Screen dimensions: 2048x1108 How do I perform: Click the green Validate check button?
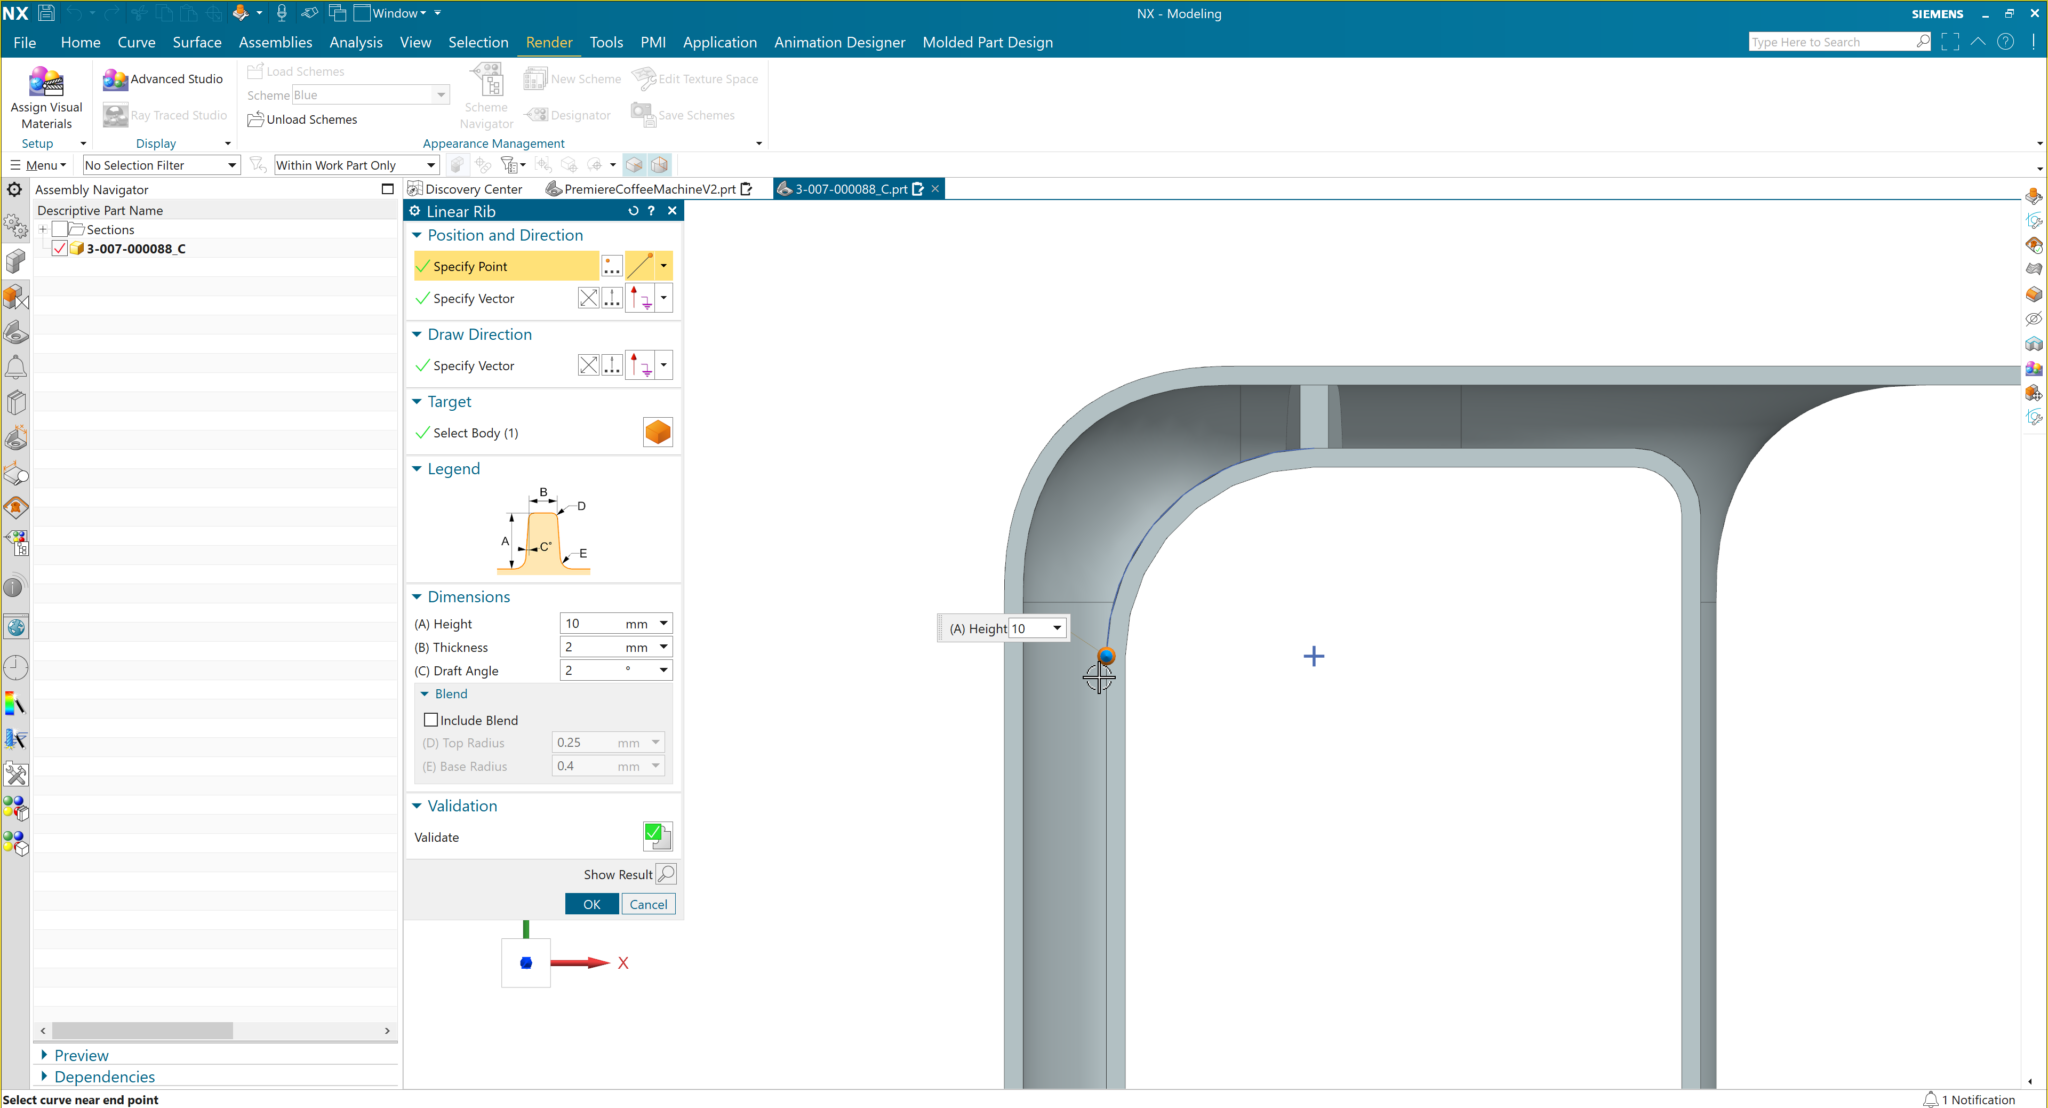click(x=657, y=836)
